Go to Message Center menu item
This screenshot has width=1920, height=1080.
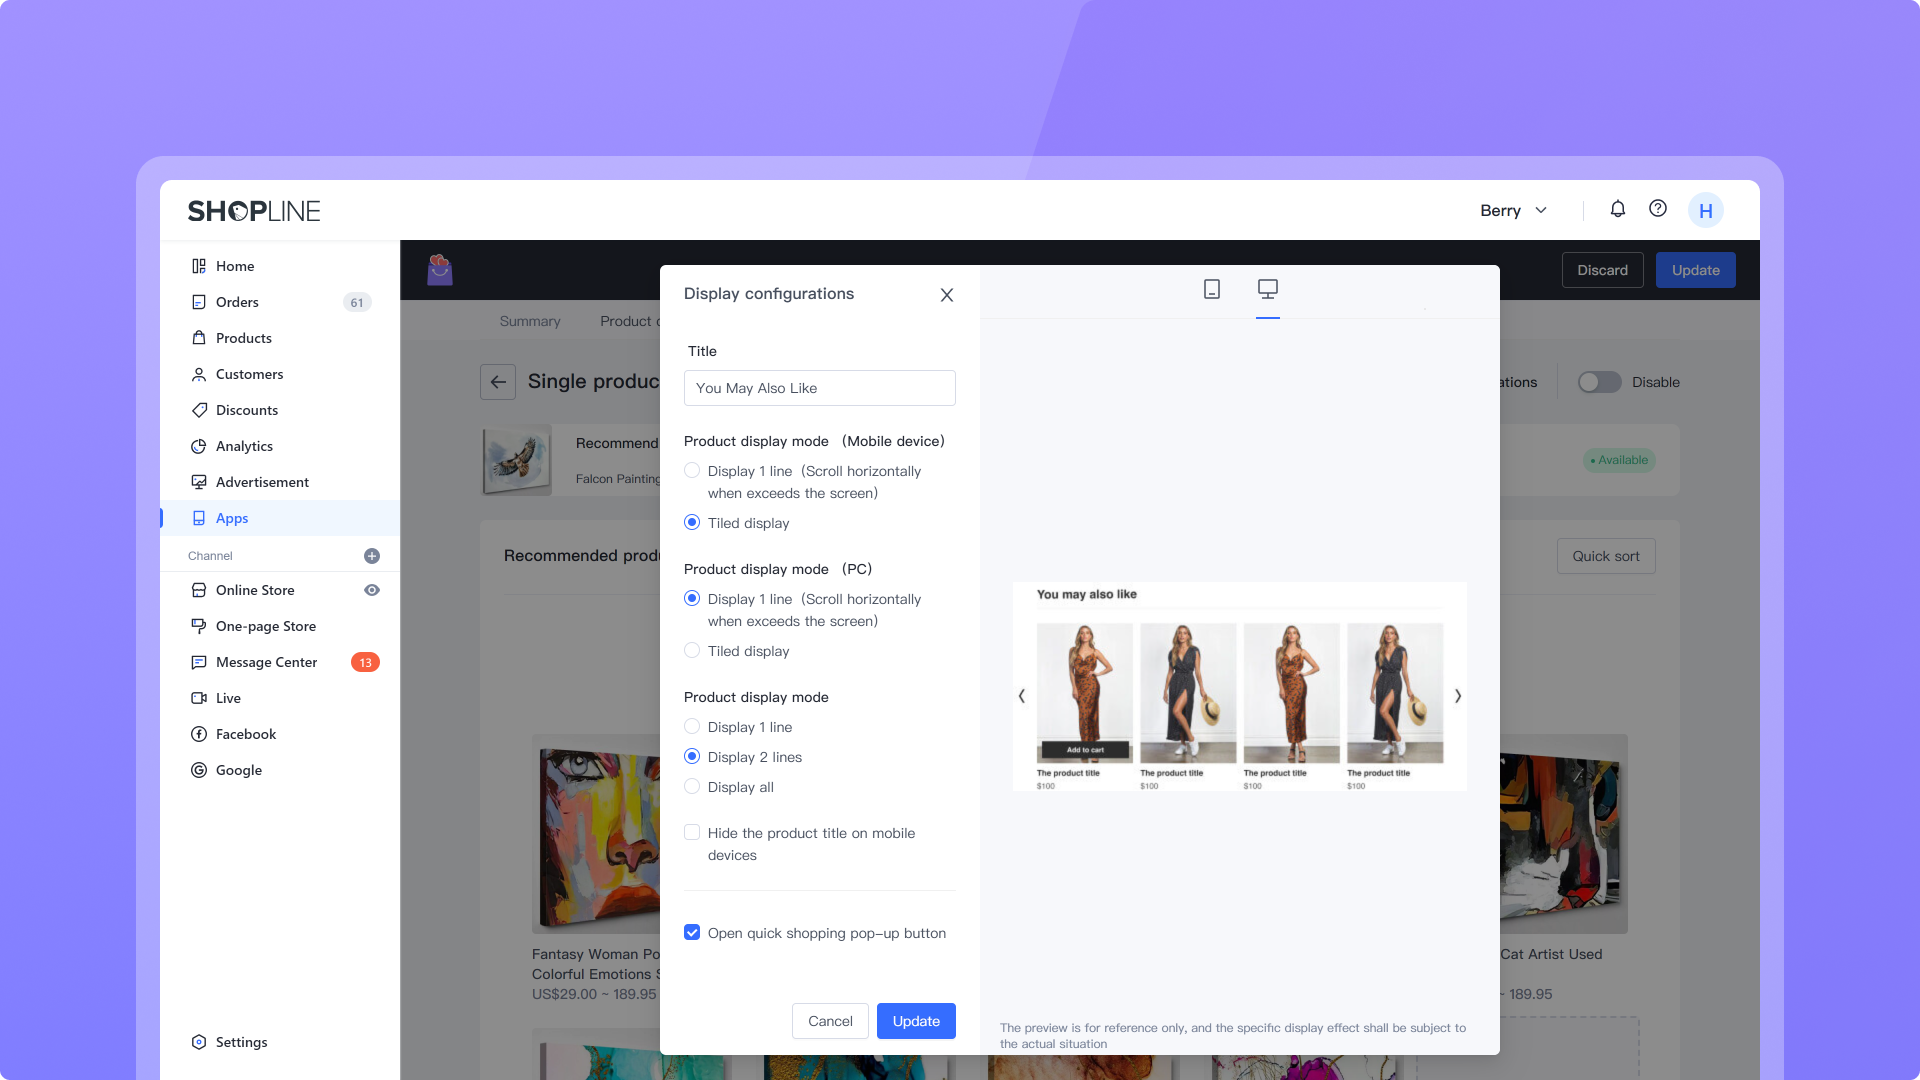pyautogui.click(x=266, y=662)
